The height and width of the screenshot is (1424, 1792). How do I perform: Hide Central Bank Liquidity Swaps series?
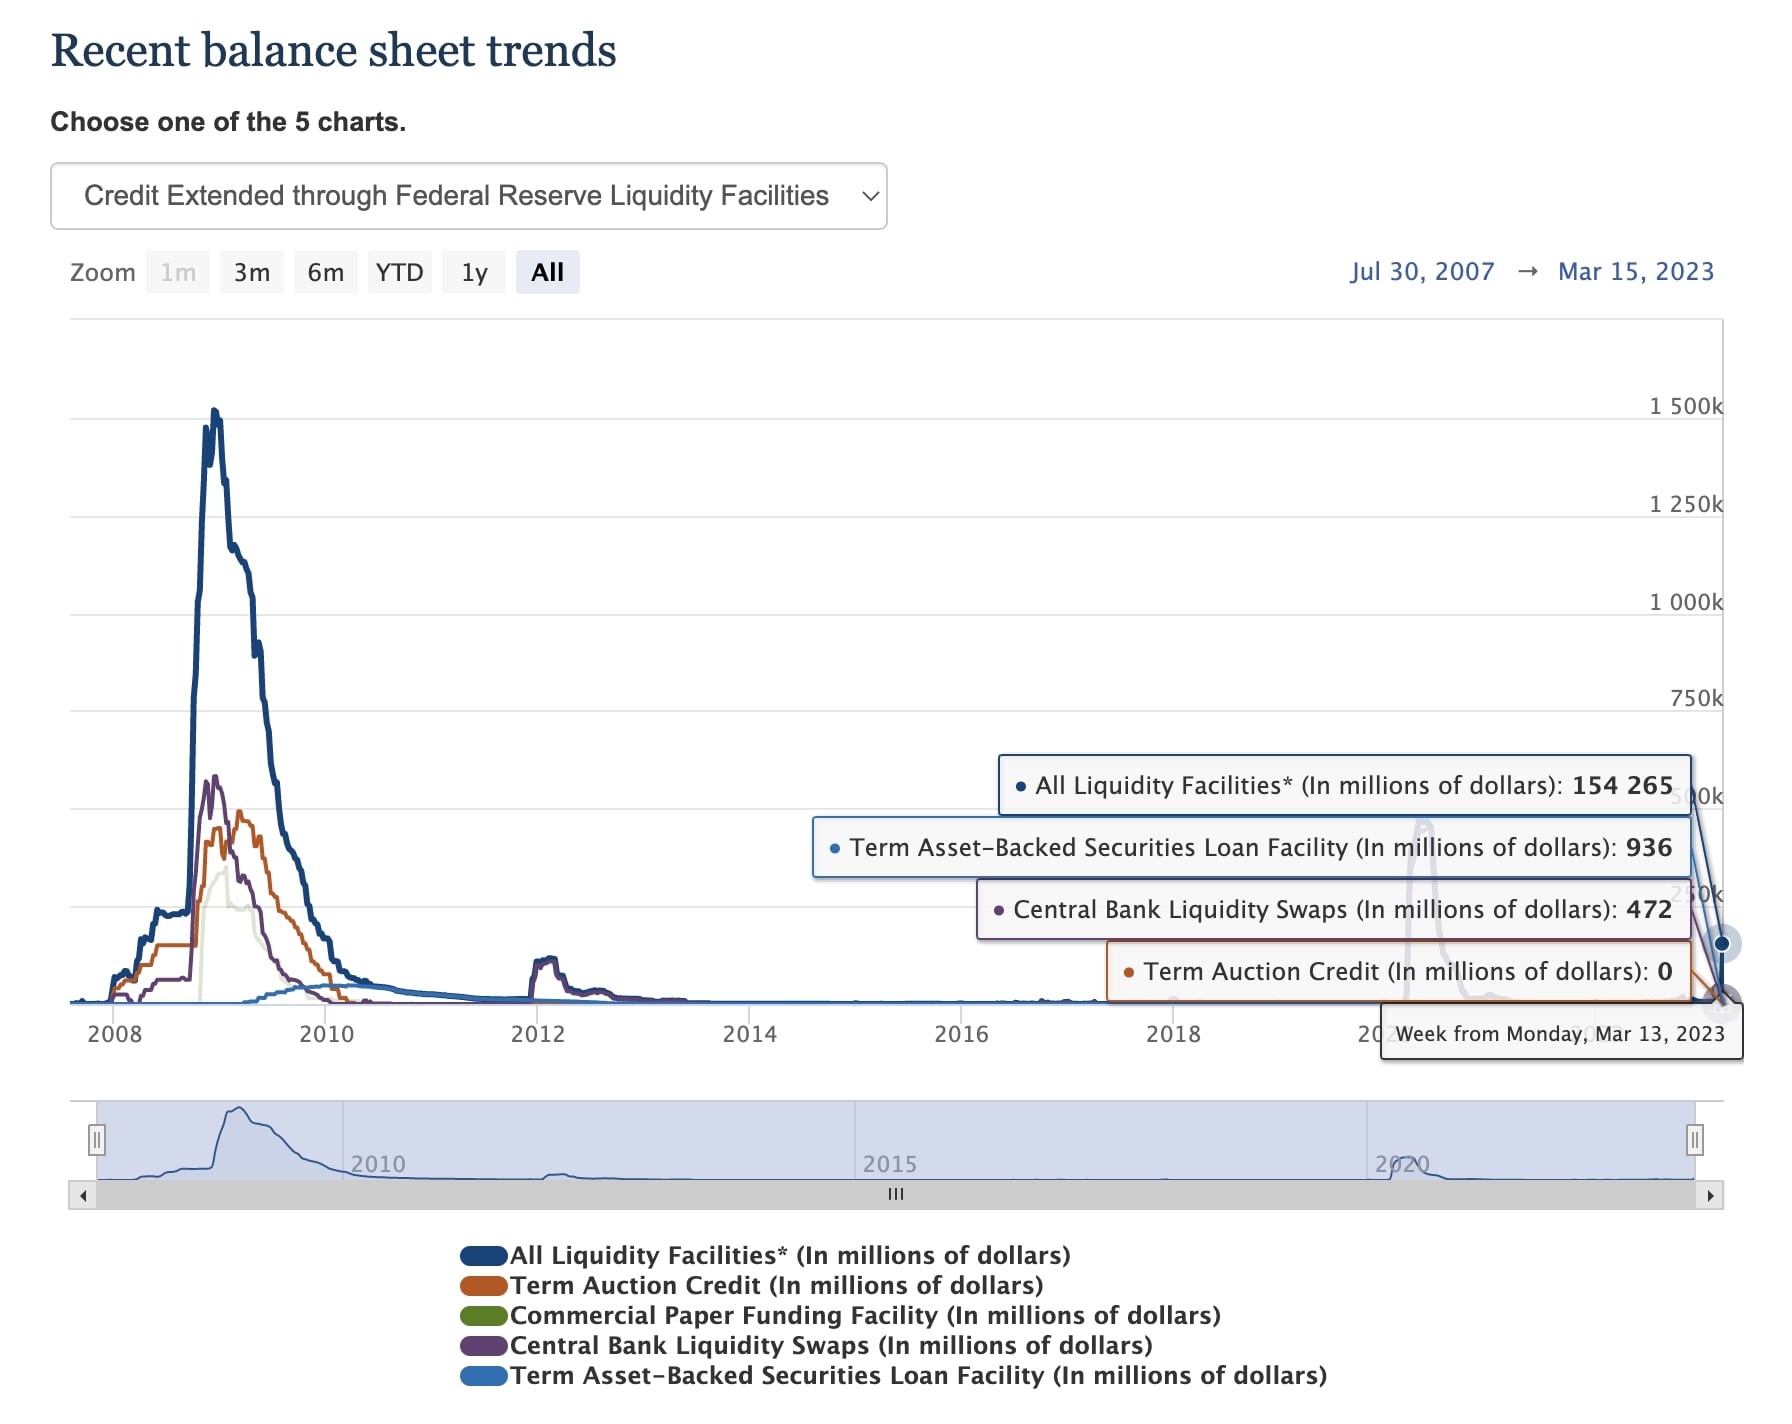[x=830, y=1346]
